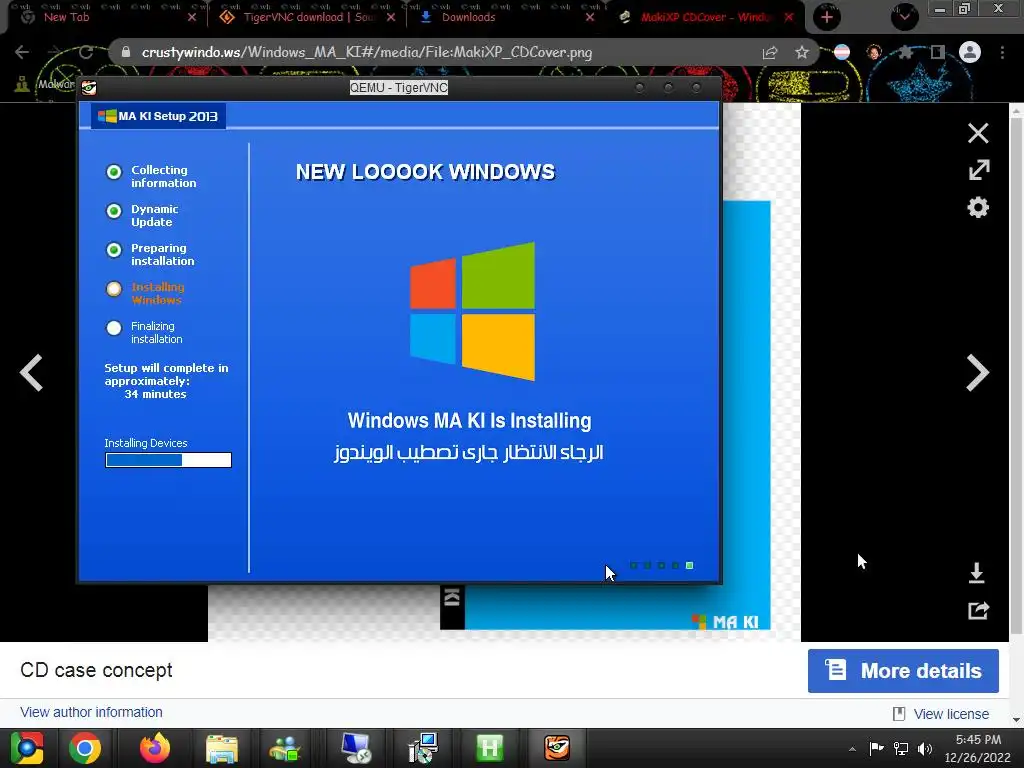The image size is (1024, 768).
Task: Open image in fullscreen with diagonal arrows icon
Action: point(978,170)
